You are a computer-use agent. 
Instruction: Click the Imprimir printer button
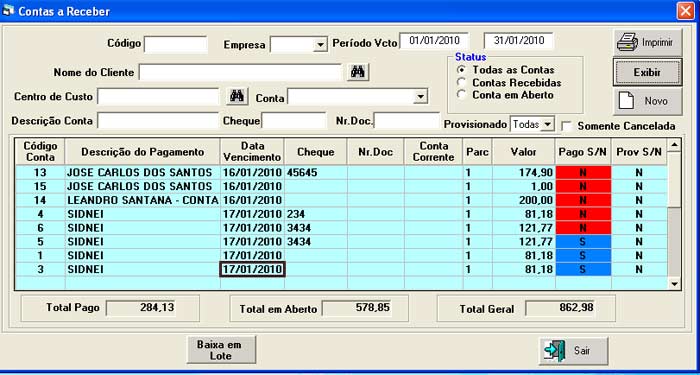click(x=647, y=43)
